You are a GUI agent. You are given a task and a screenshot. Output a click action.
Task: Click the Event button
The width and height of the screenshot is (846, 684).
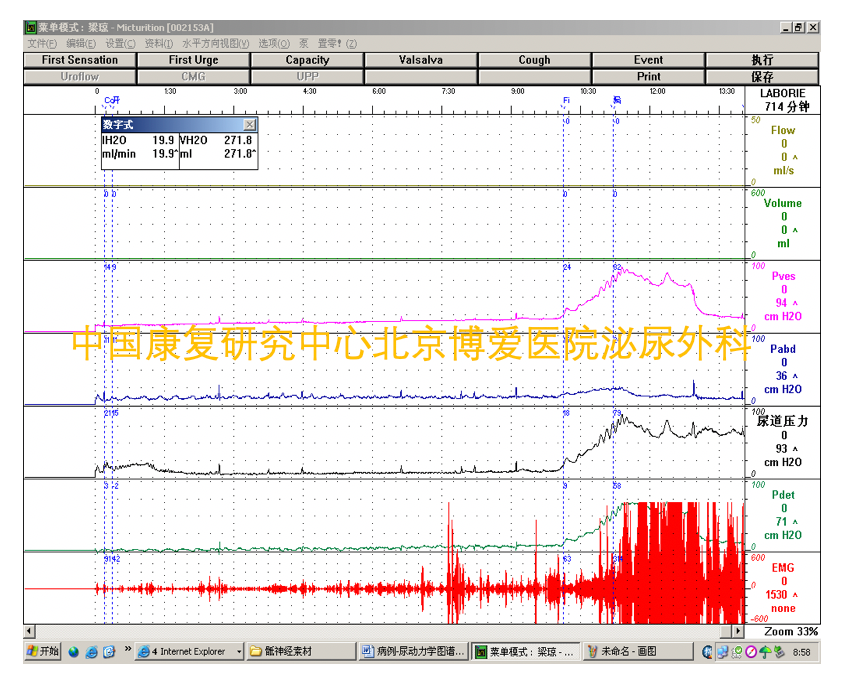click(649, 60)
